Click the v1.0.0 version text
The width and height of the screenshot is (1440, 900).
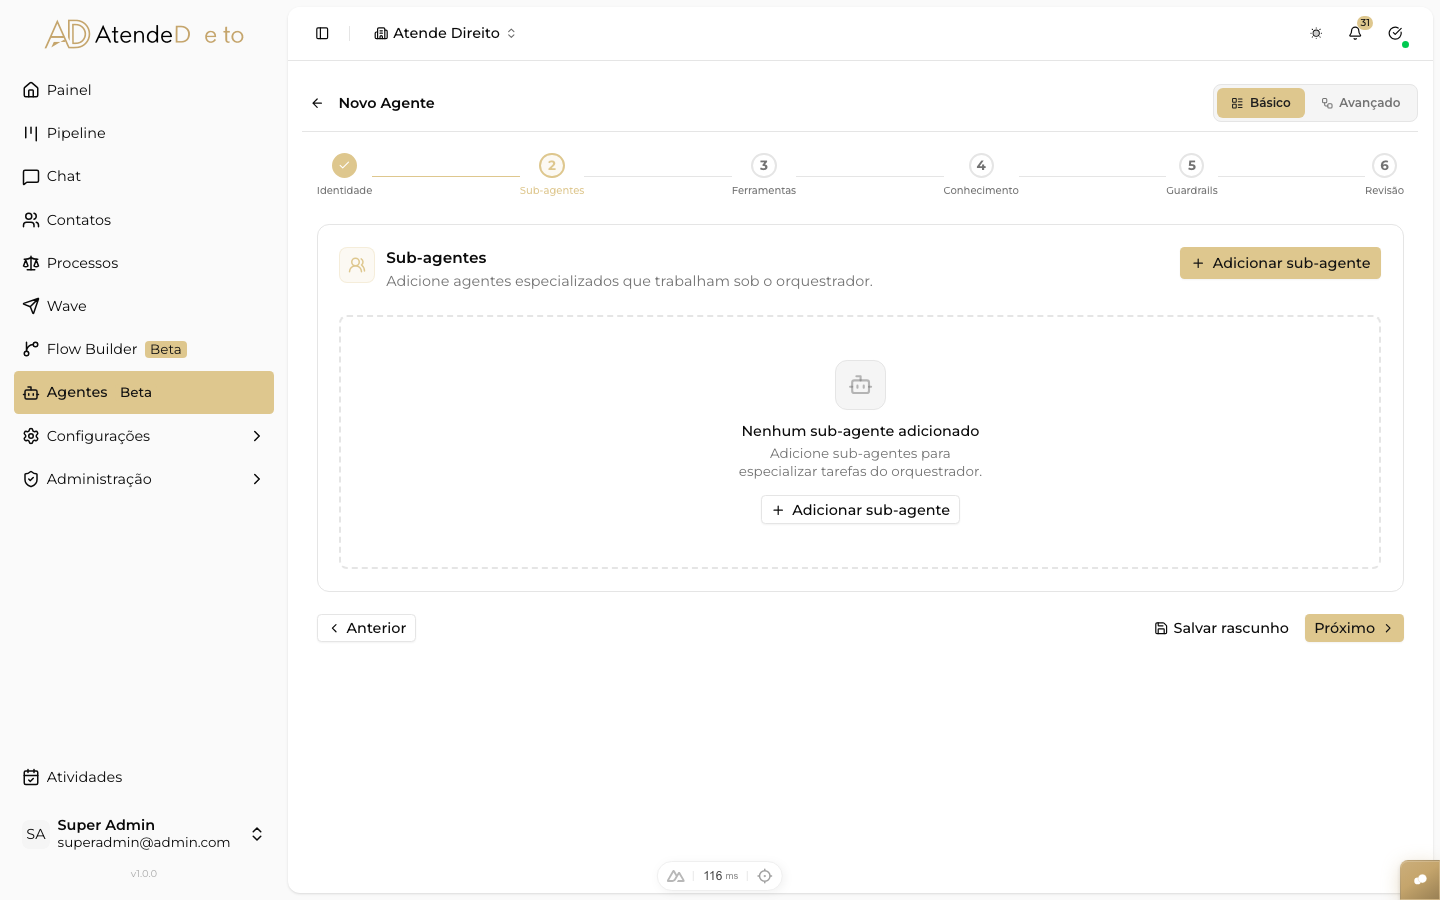(144, 874)
